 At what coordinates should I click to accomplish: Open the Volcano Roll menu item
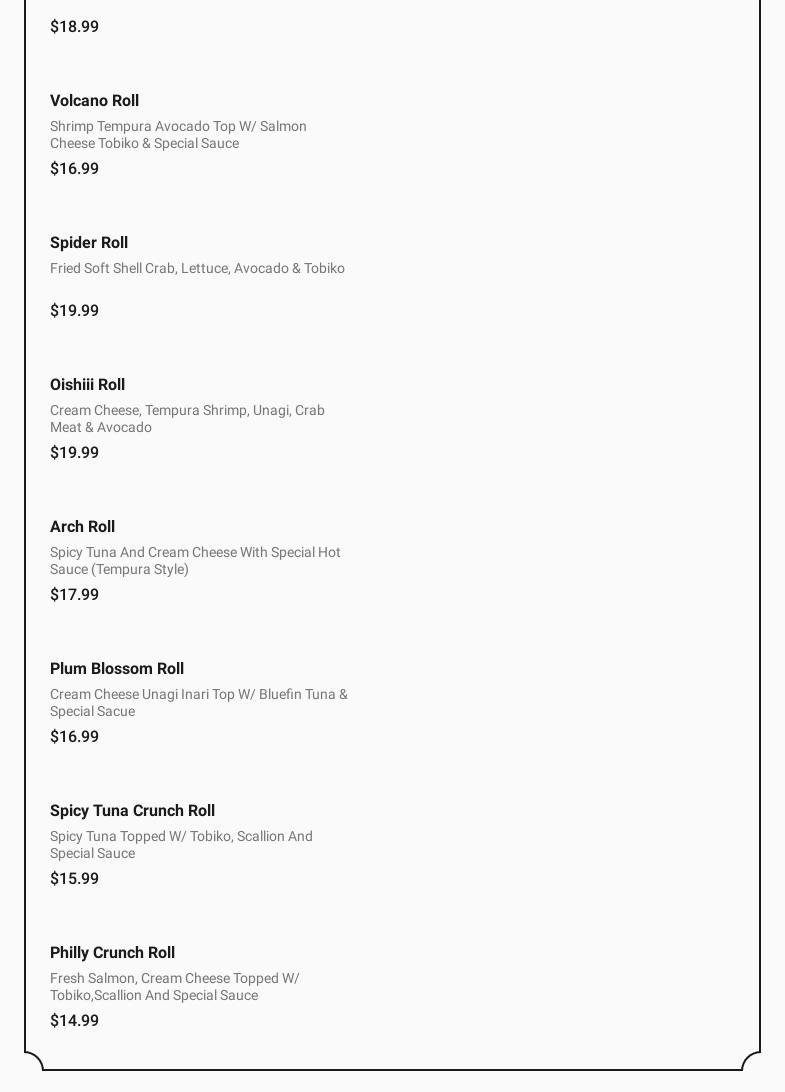(94, 101)
